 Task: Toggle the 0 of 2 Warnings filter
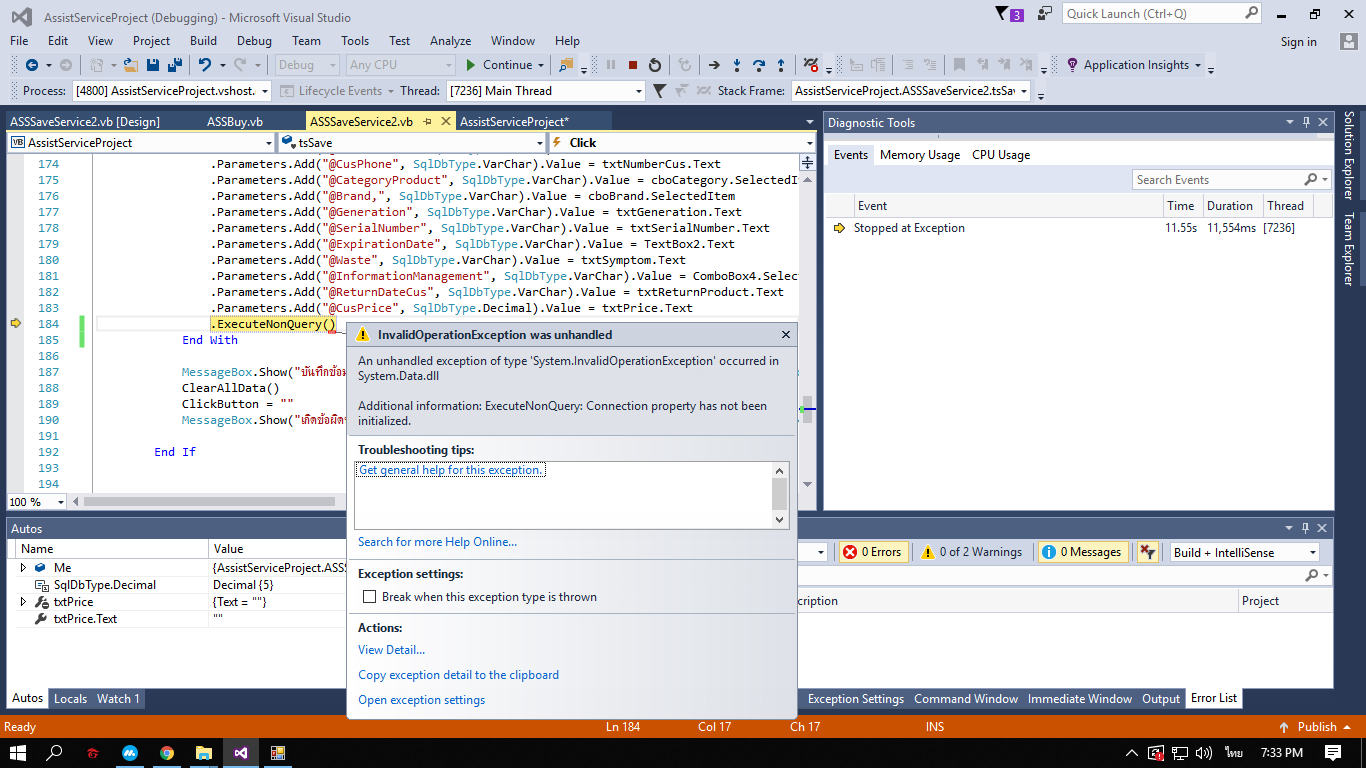pyautogui.click(x=972, y=552)
